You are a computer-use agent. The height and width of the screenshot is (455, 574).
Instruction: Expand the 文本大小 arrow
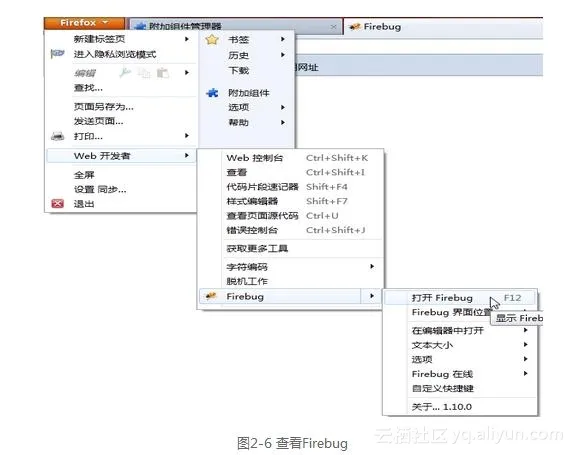pos(525,344)
